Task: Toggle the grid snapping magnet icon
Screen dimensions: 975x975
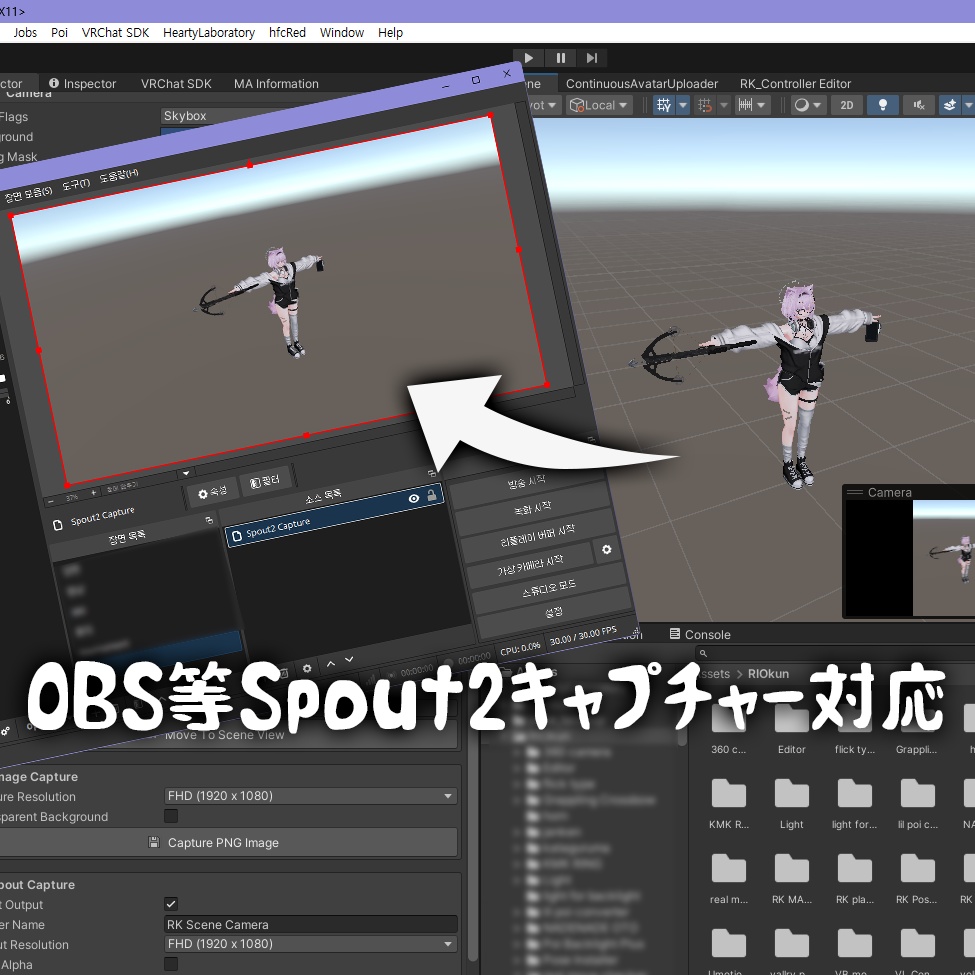Action: pos(705,105)
